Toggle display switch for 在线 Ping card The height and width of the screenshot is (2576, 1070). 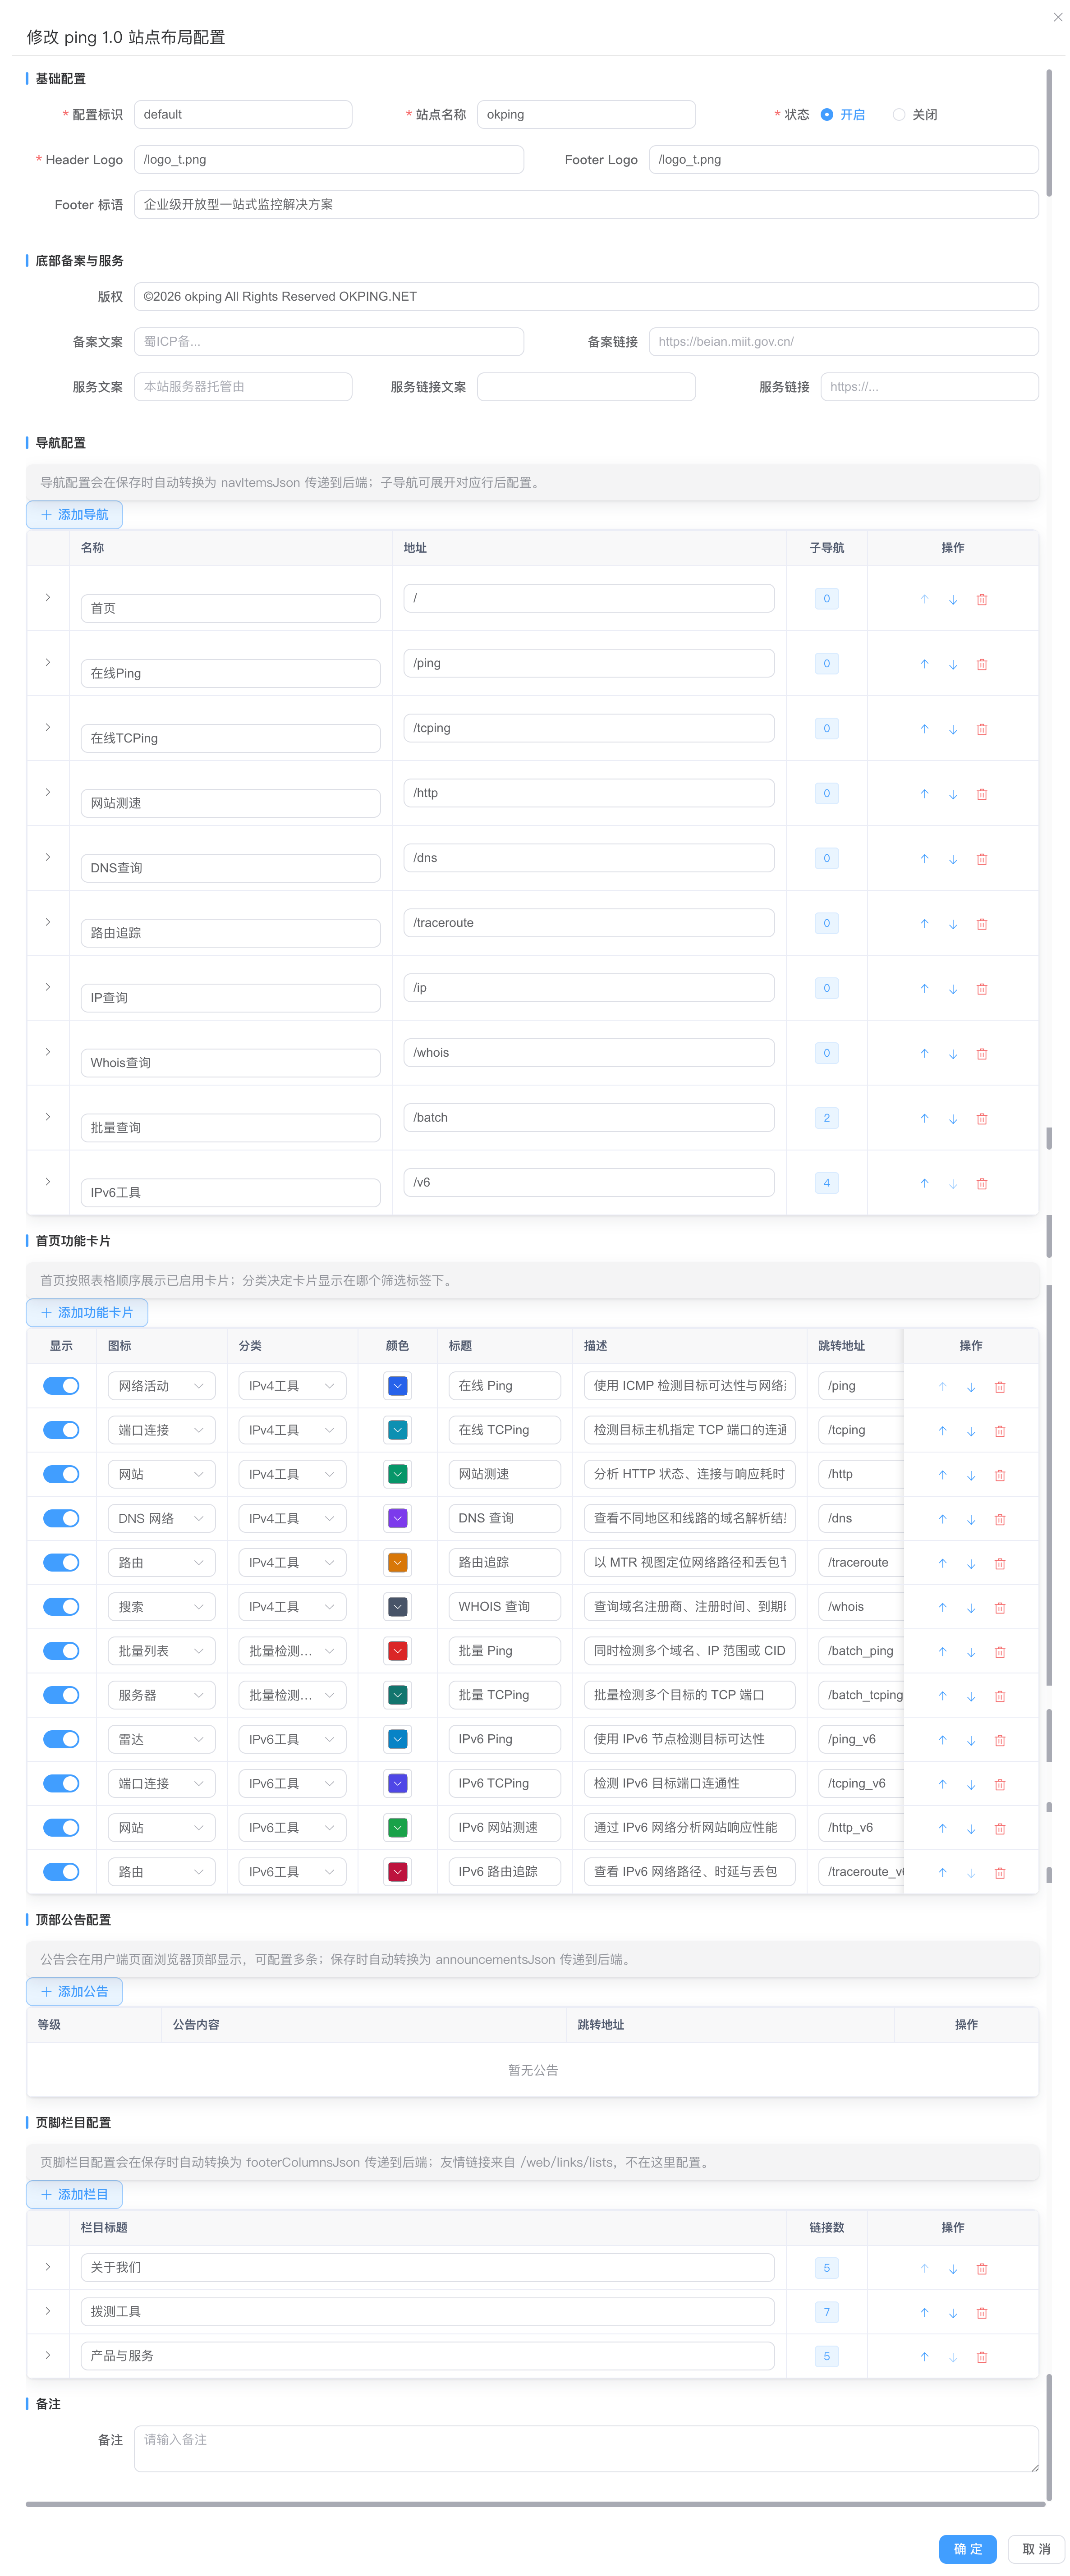(x=61, y=1386)
